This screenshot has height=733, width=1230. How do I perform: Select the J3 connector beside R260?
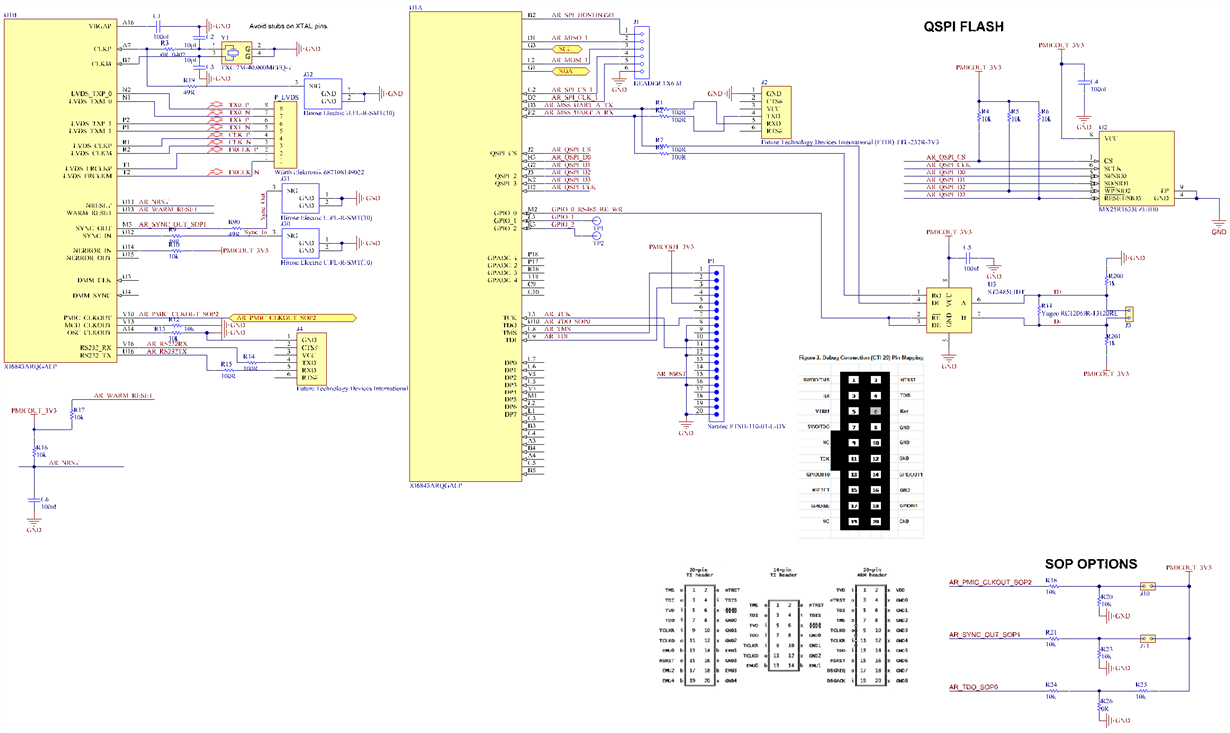pos(1127,313)
